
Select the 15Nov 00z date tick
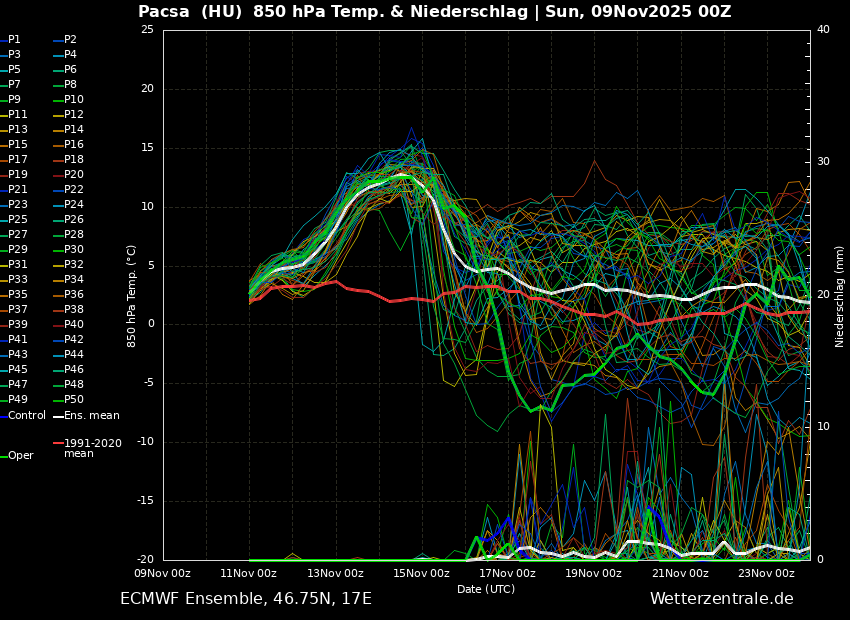pos(421,573)
